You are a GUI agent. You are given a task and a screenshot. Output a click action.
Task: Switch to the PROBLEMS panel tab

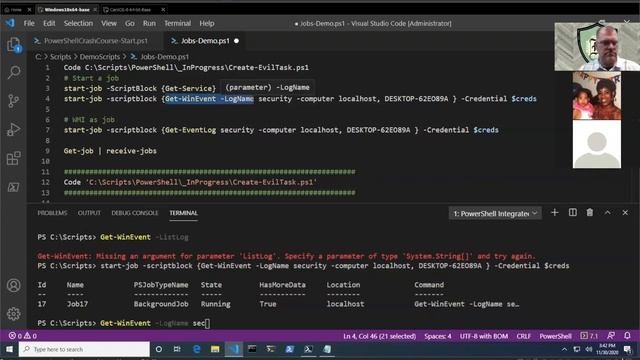click(52, 213)
